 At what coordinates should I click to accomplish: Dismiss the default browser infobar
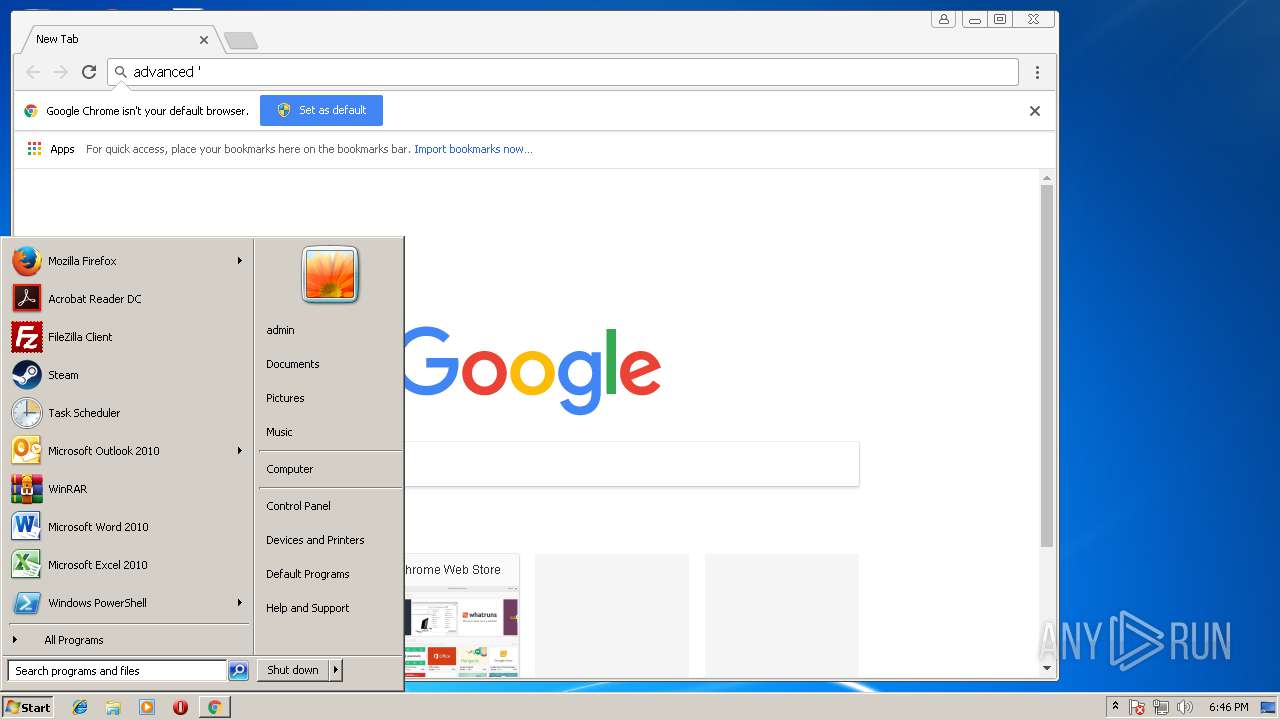click(1035, 111)
